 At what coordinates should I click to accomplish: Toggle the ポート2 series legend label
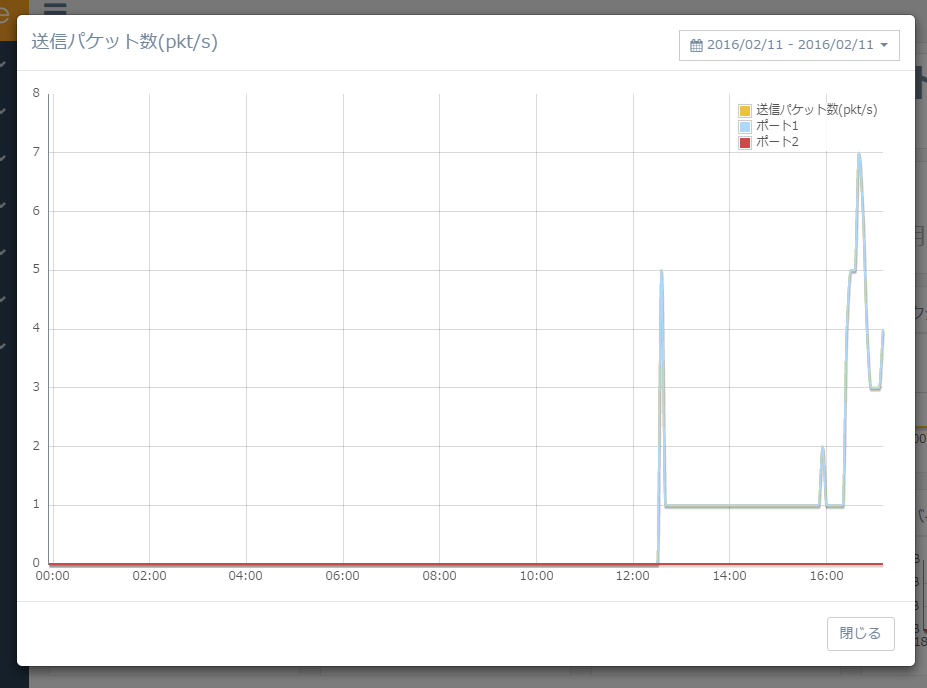(x=777, y=142)
